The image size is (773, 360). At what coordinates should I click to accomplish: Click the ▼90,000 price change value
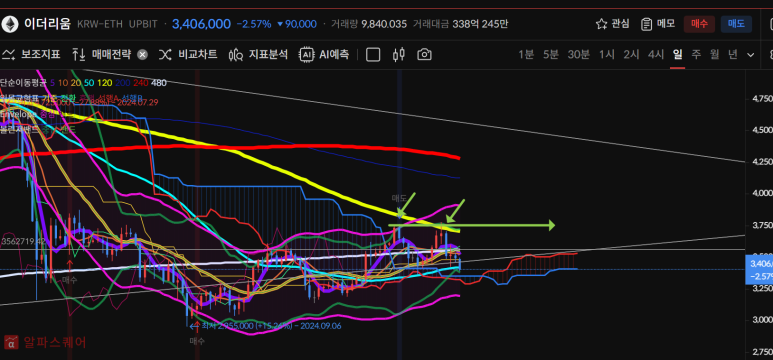click(297, 24)
